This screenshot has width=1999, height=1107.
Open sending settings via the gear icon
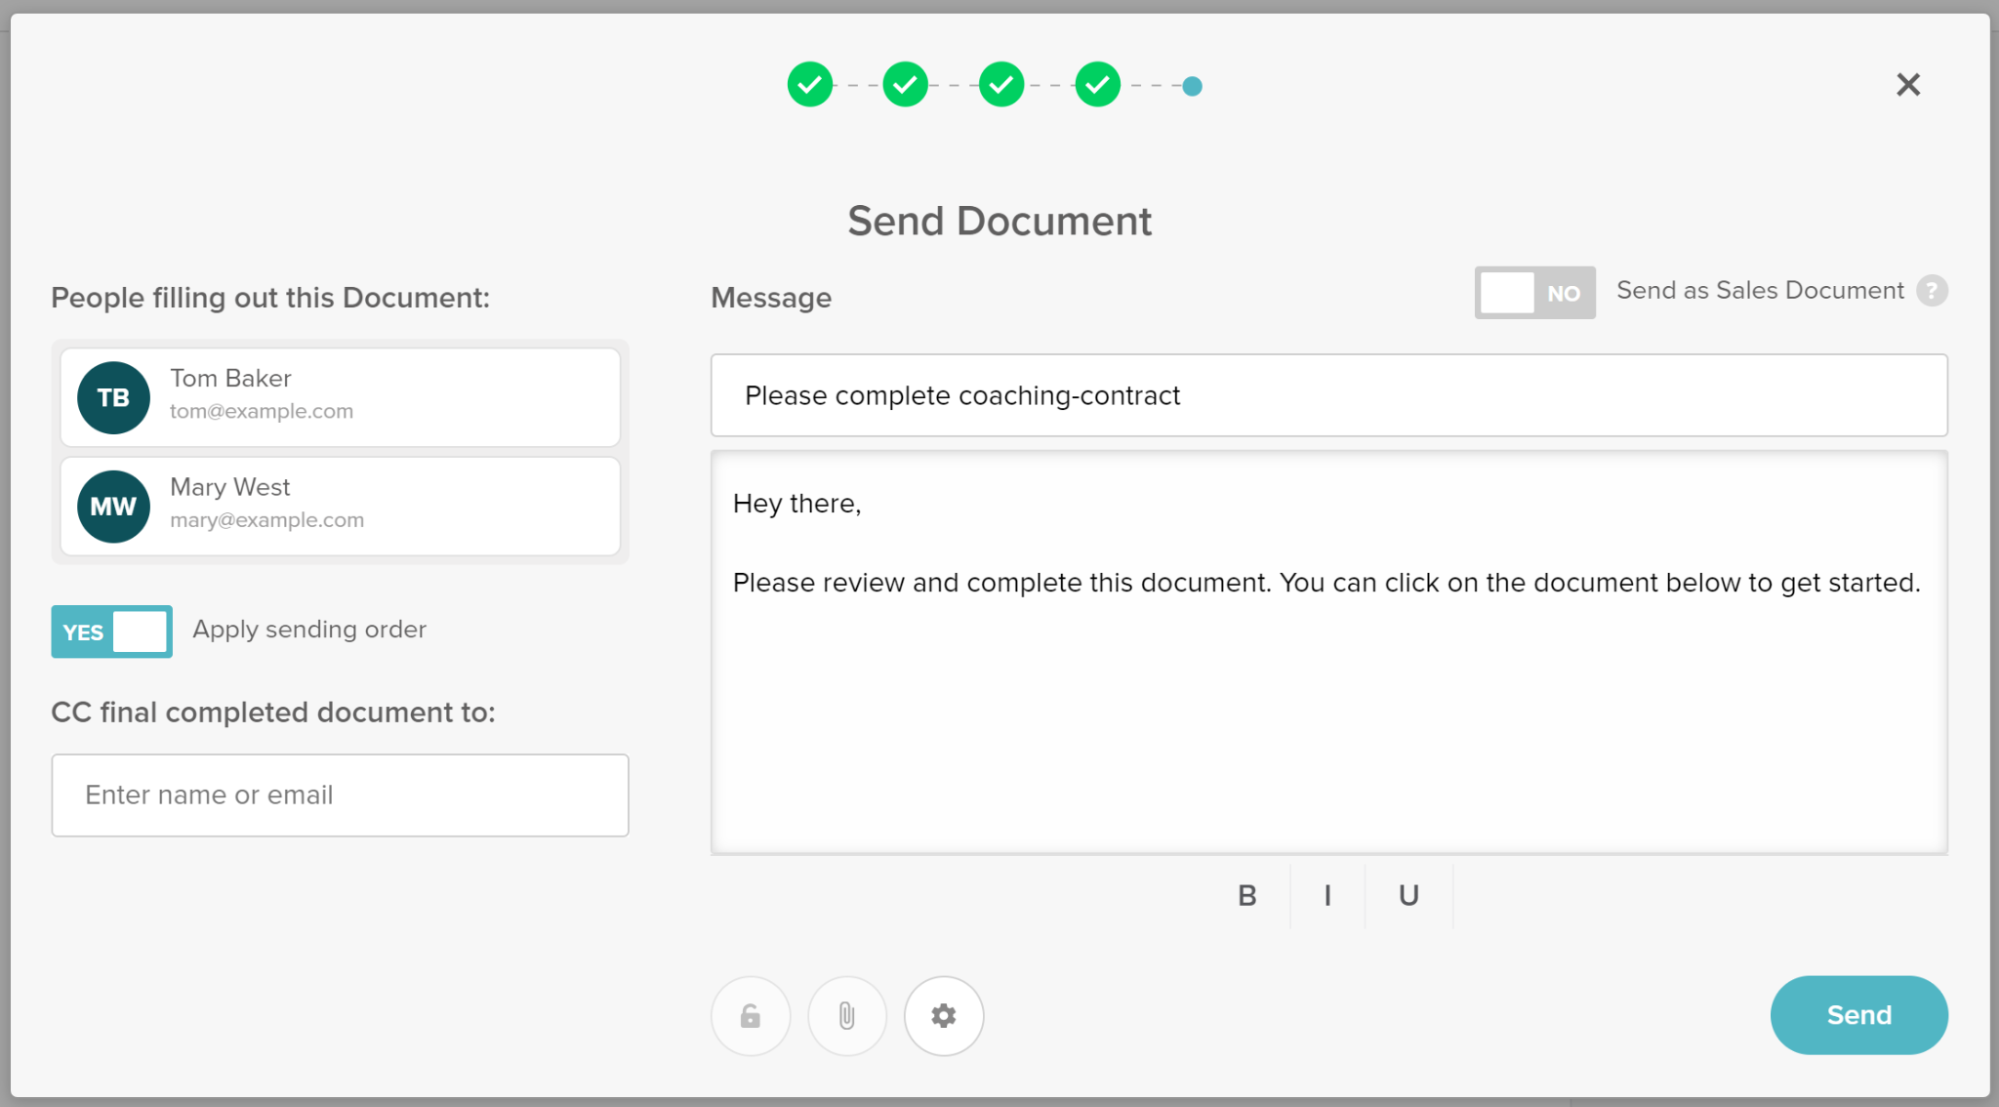point(943,1015)
